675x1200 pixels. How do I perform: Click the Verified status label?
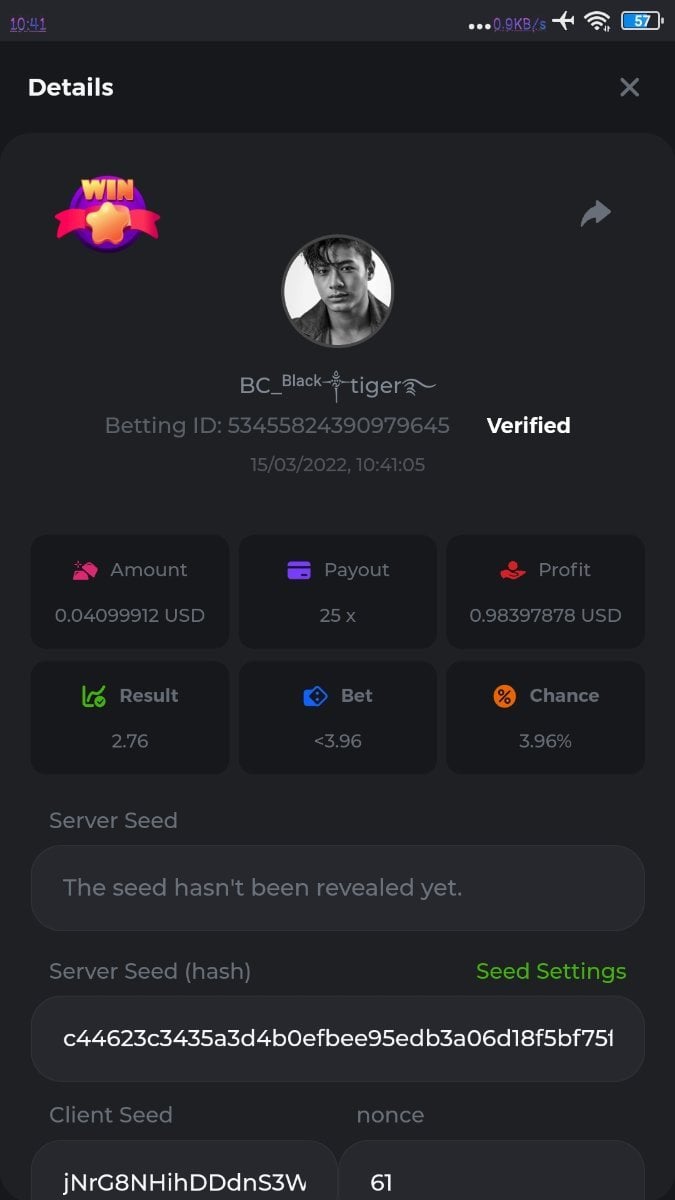528,426
